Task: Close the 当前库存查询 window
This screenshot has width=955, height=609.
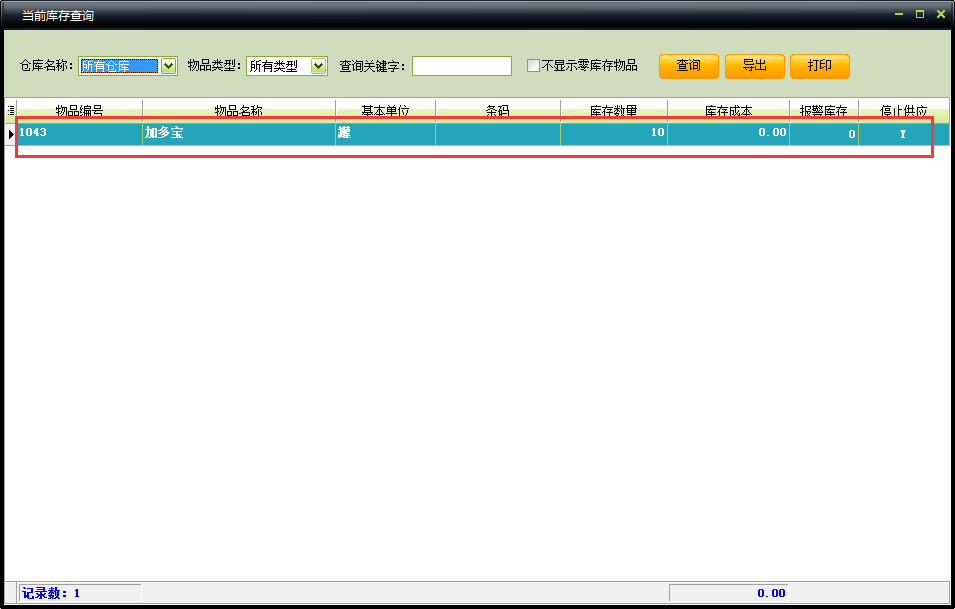Action: [940, 14]
